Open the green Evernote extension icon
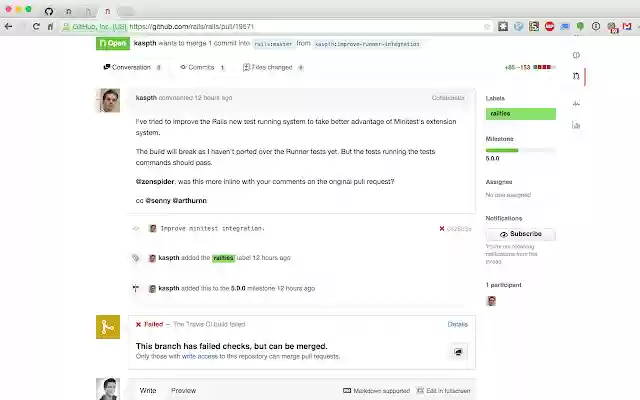 (x=580, y=27)
